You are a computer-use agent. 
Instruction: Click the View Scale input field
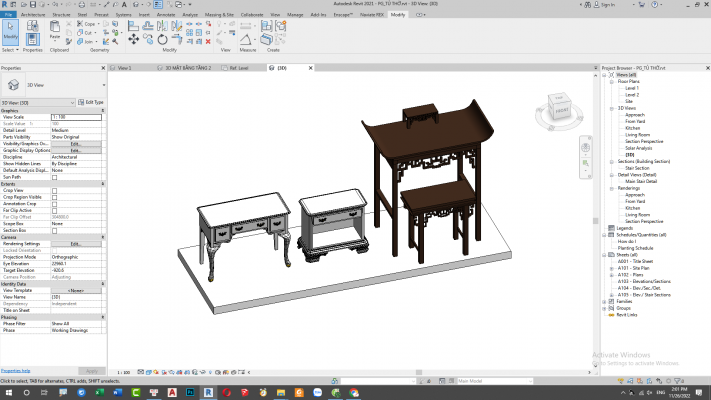pyautogui.click(x=77, y=117)
